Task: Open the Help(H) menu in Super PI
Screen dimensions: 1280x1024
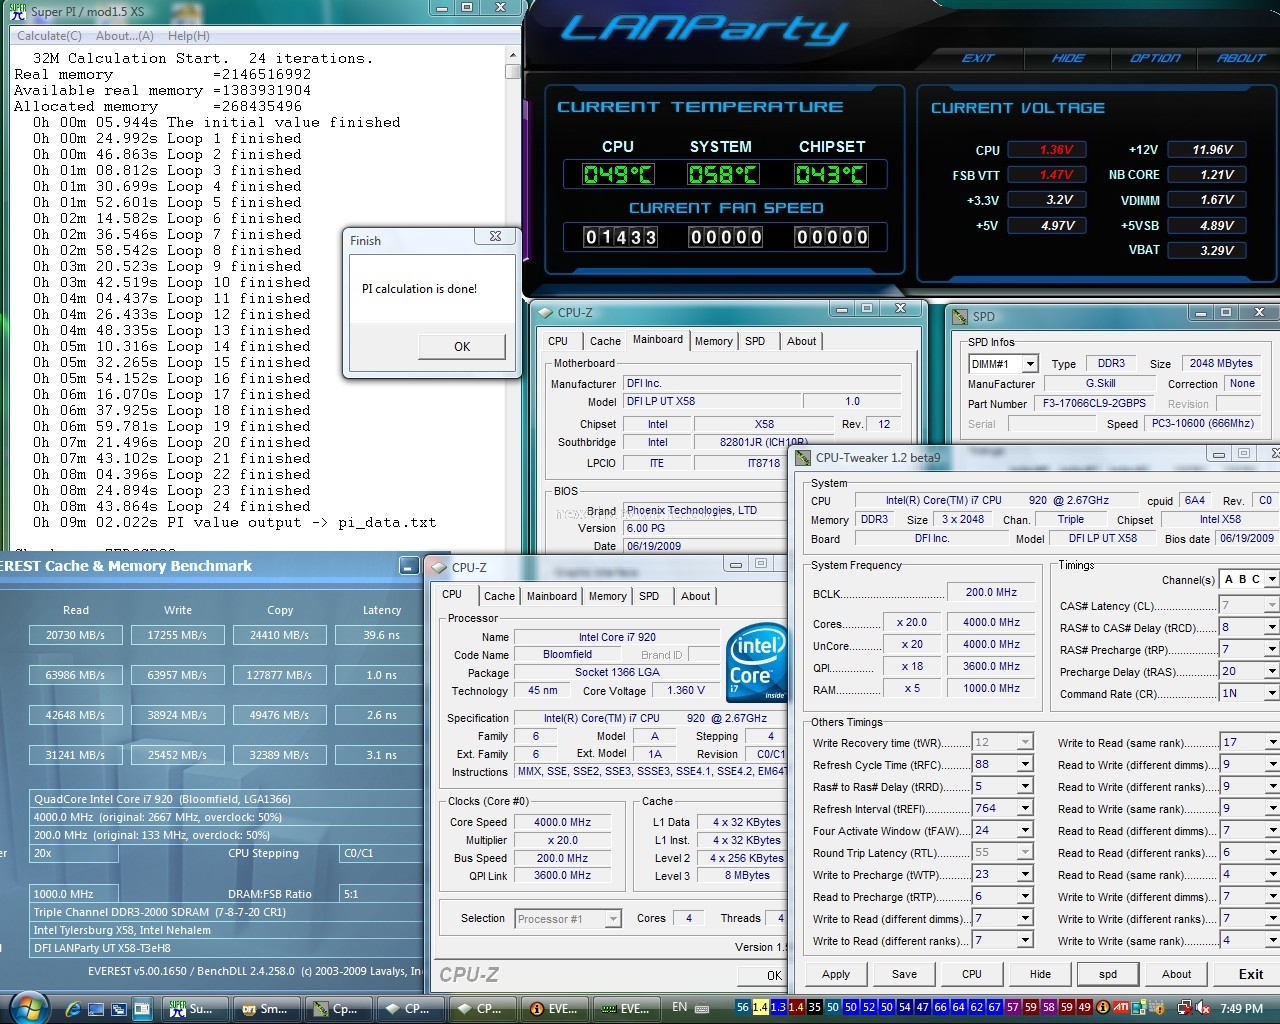Action: [x=189, y=36]
